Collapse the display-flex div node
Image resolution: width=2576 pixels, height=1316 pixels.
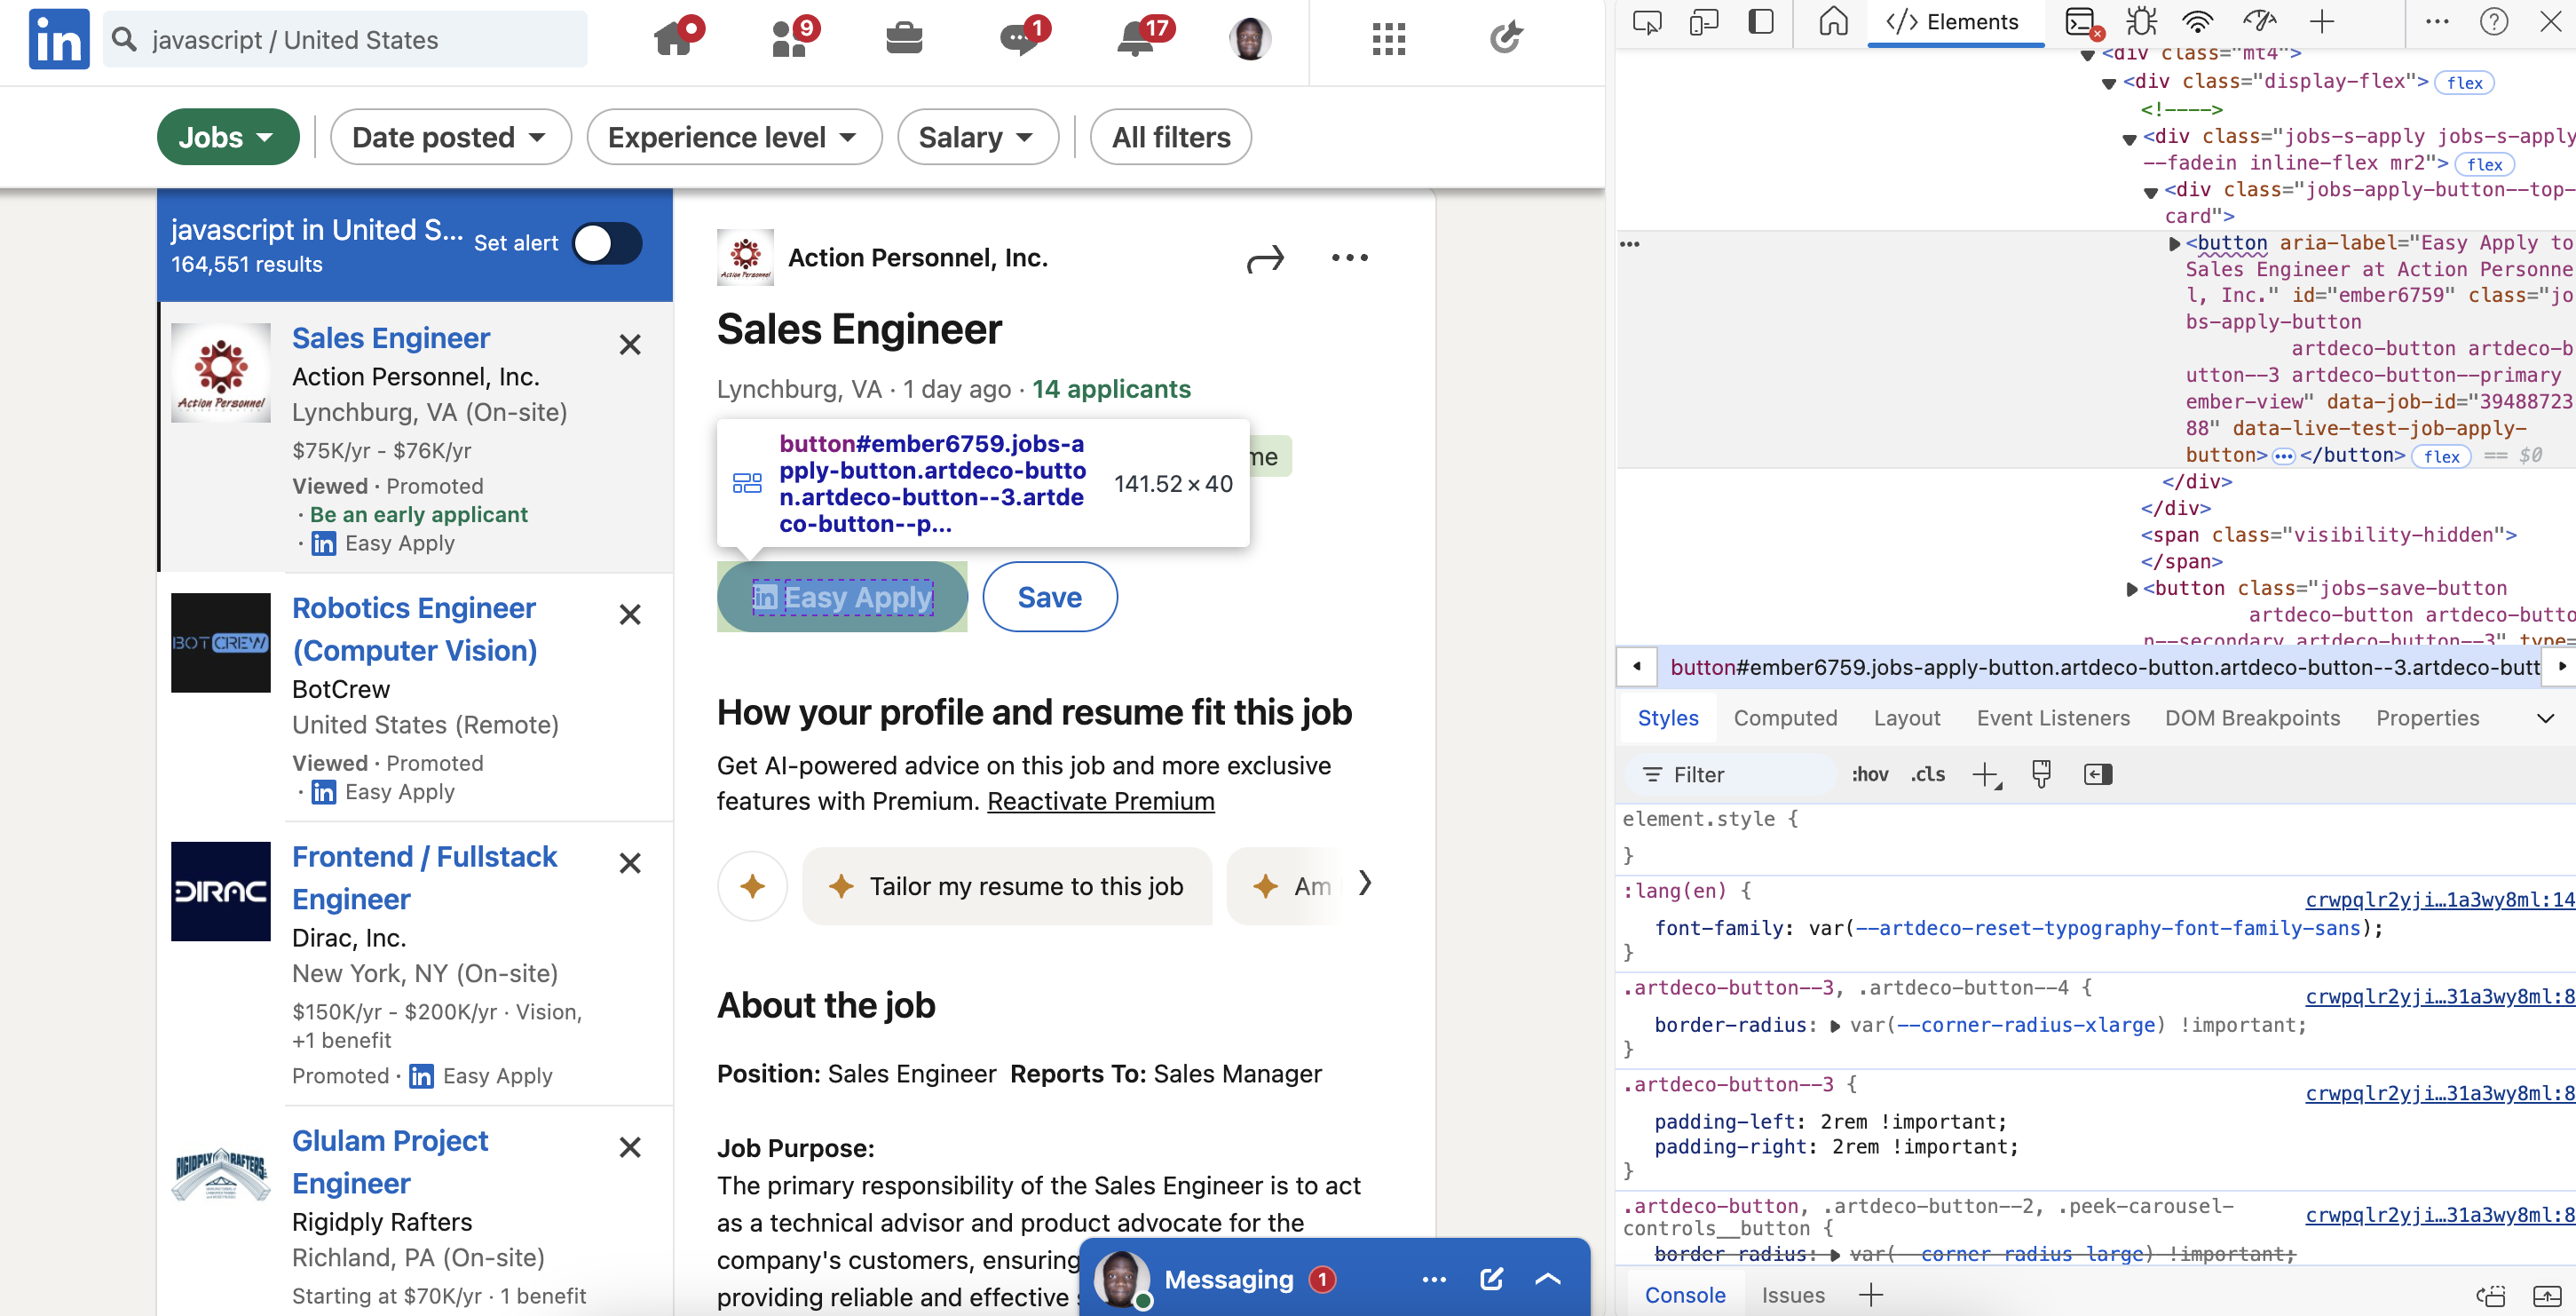point(2109,83)
